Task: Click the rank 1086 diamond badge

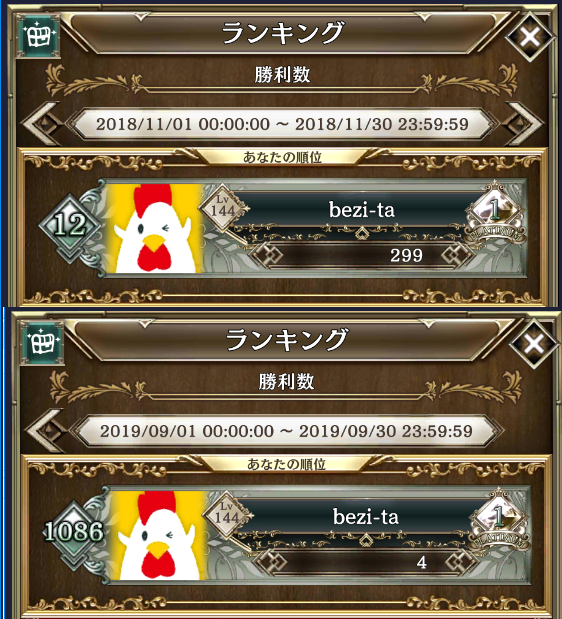Action: click(74, 532)
